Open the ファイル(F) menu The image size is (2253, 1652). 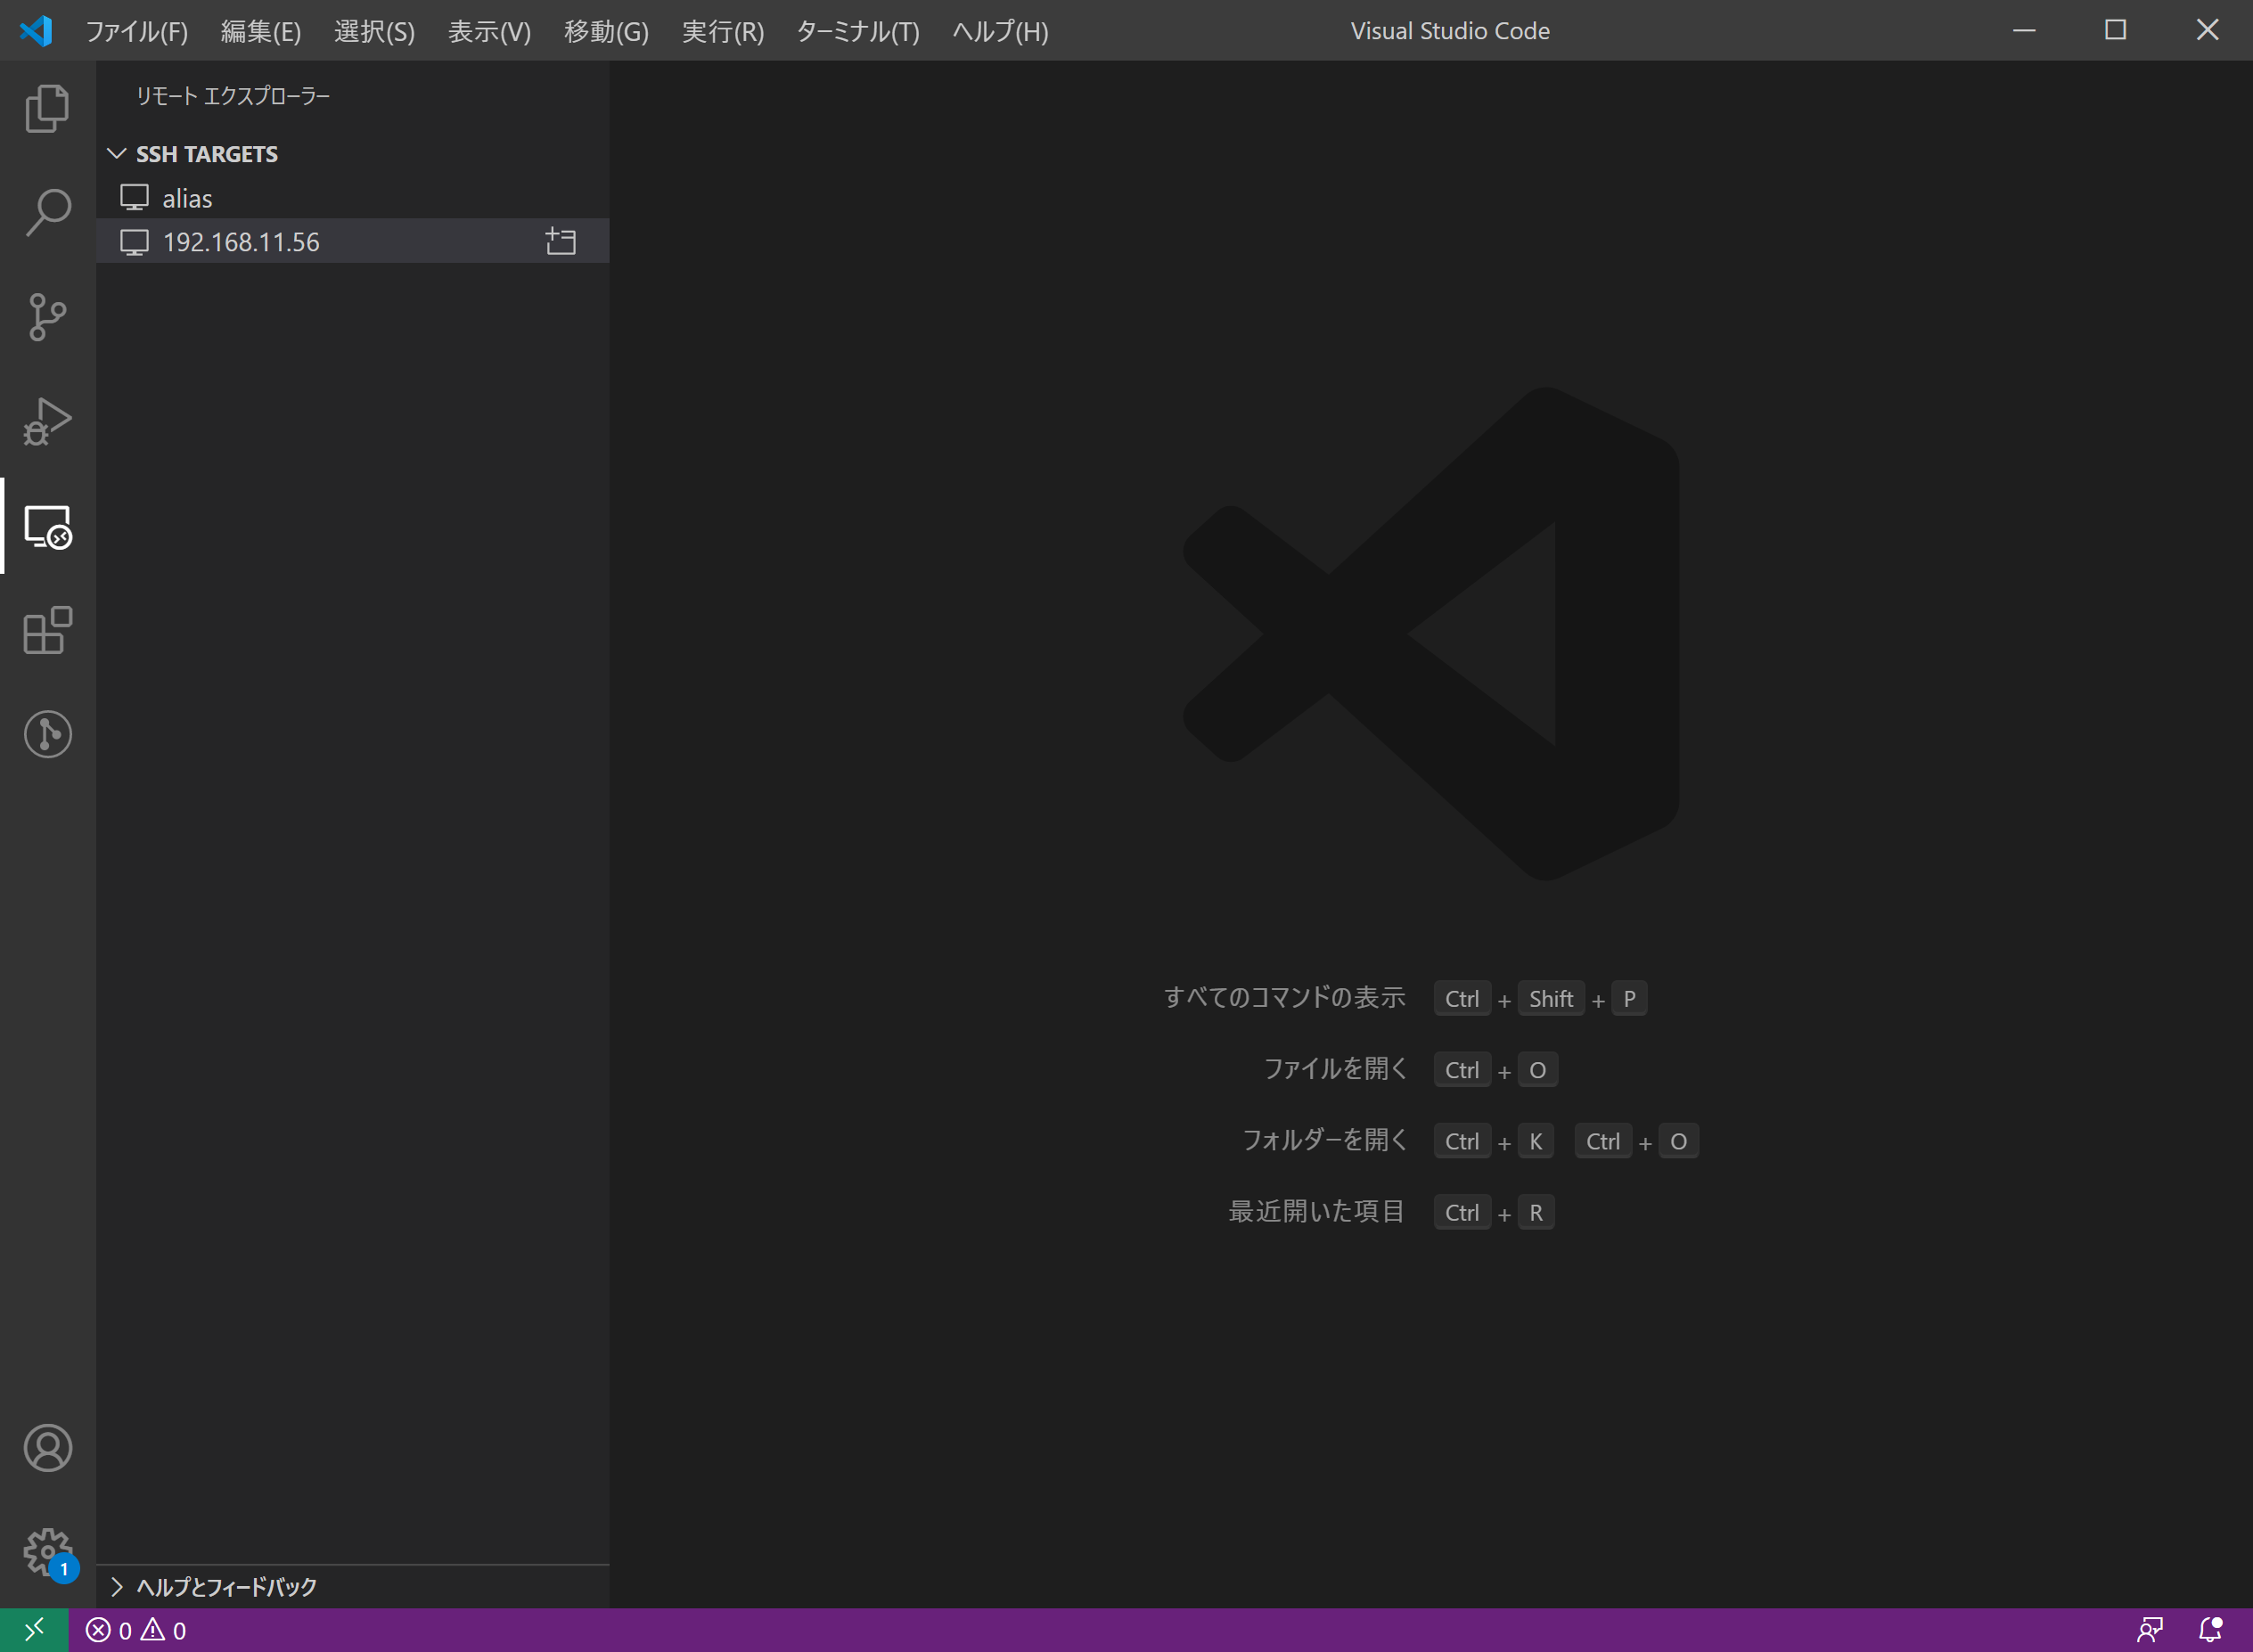[x=137, y=31]
